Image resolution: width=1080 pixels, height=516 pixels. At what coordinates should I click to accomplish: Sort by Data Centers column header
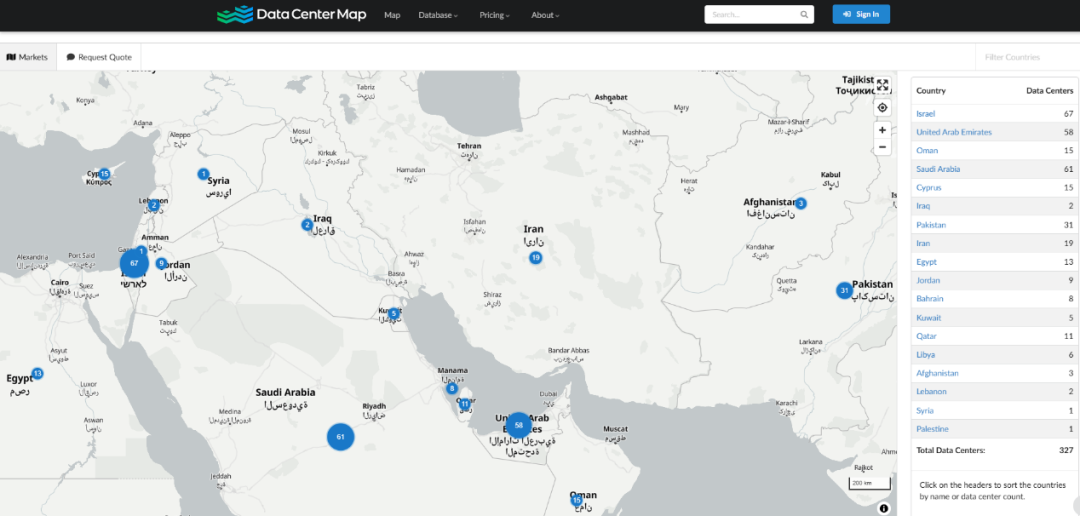tap(1049, 90)
